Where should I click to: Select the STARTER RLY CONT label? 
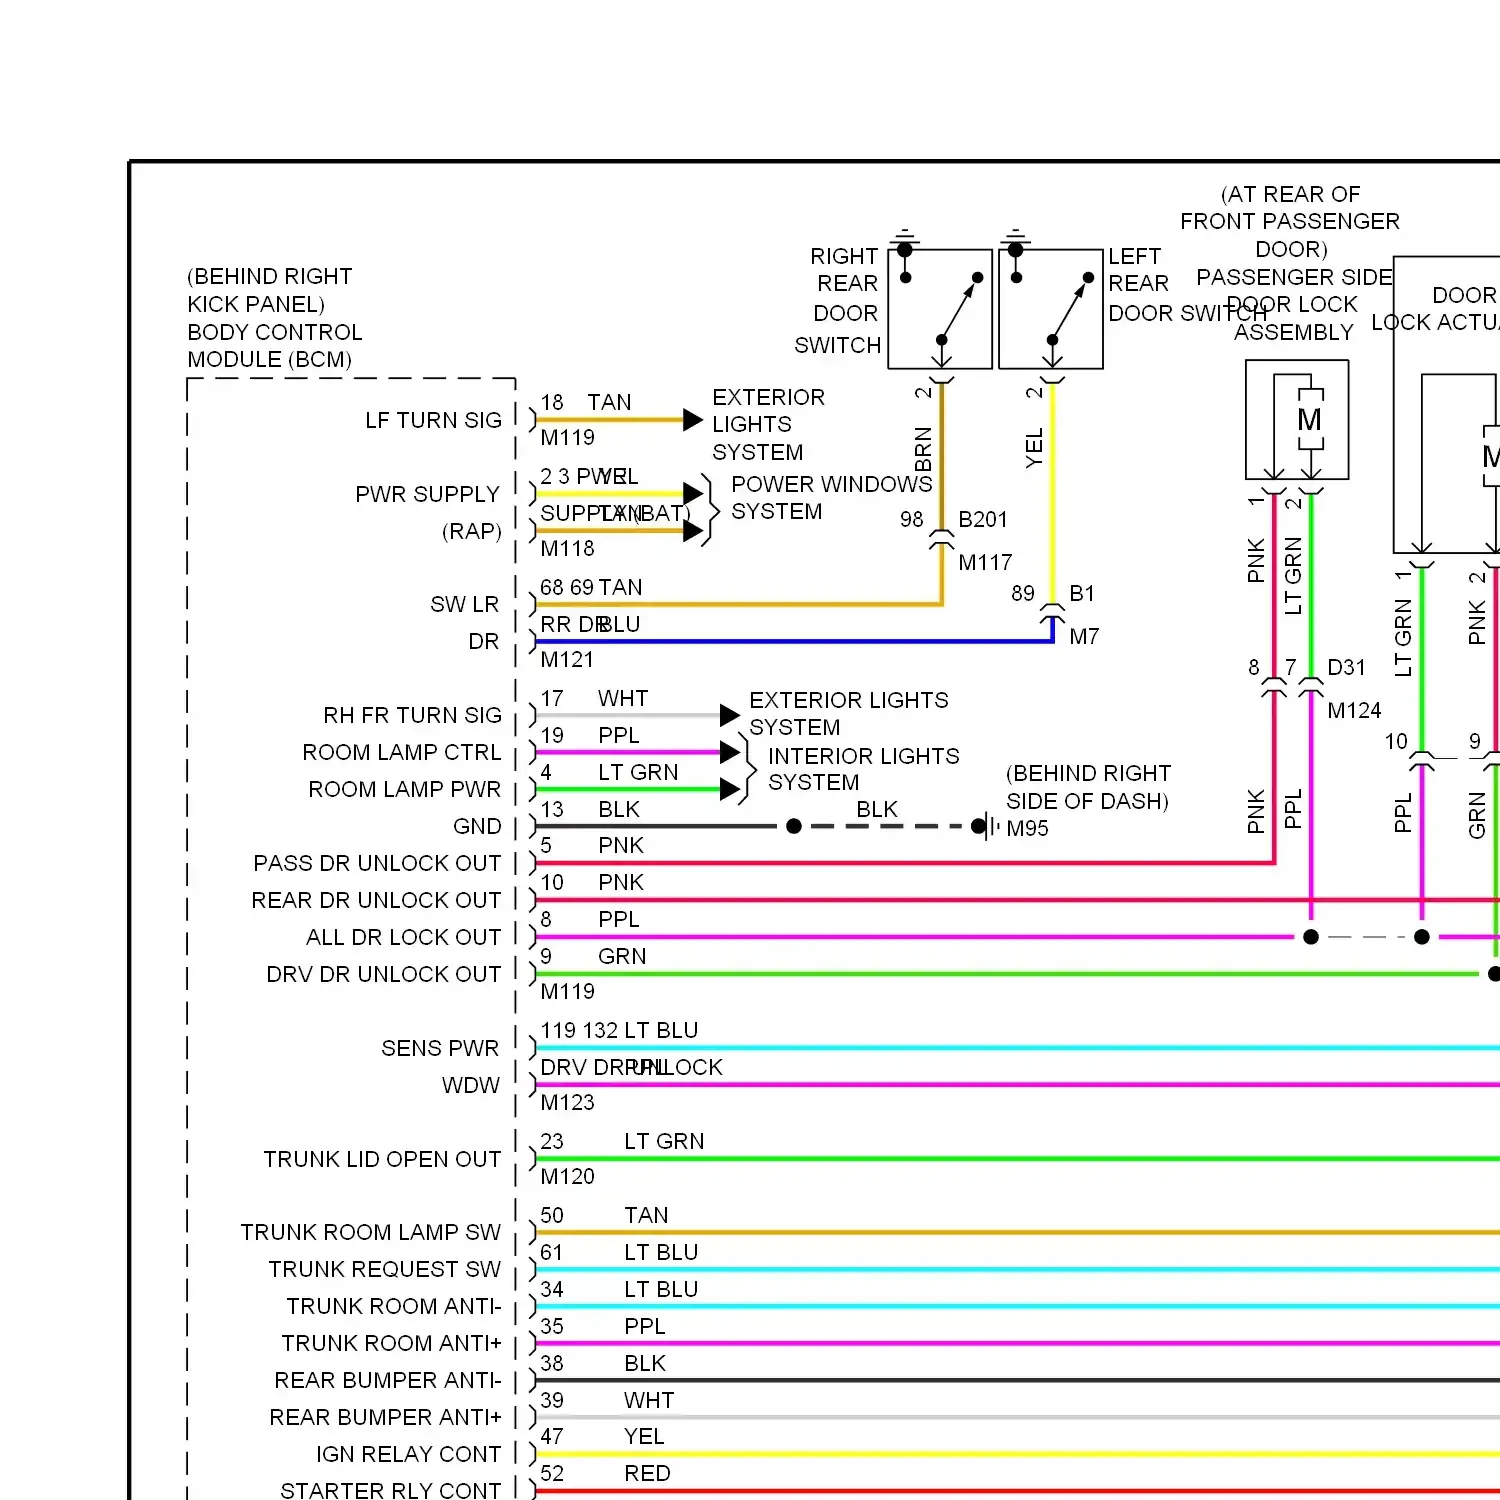pos(390,1490)
